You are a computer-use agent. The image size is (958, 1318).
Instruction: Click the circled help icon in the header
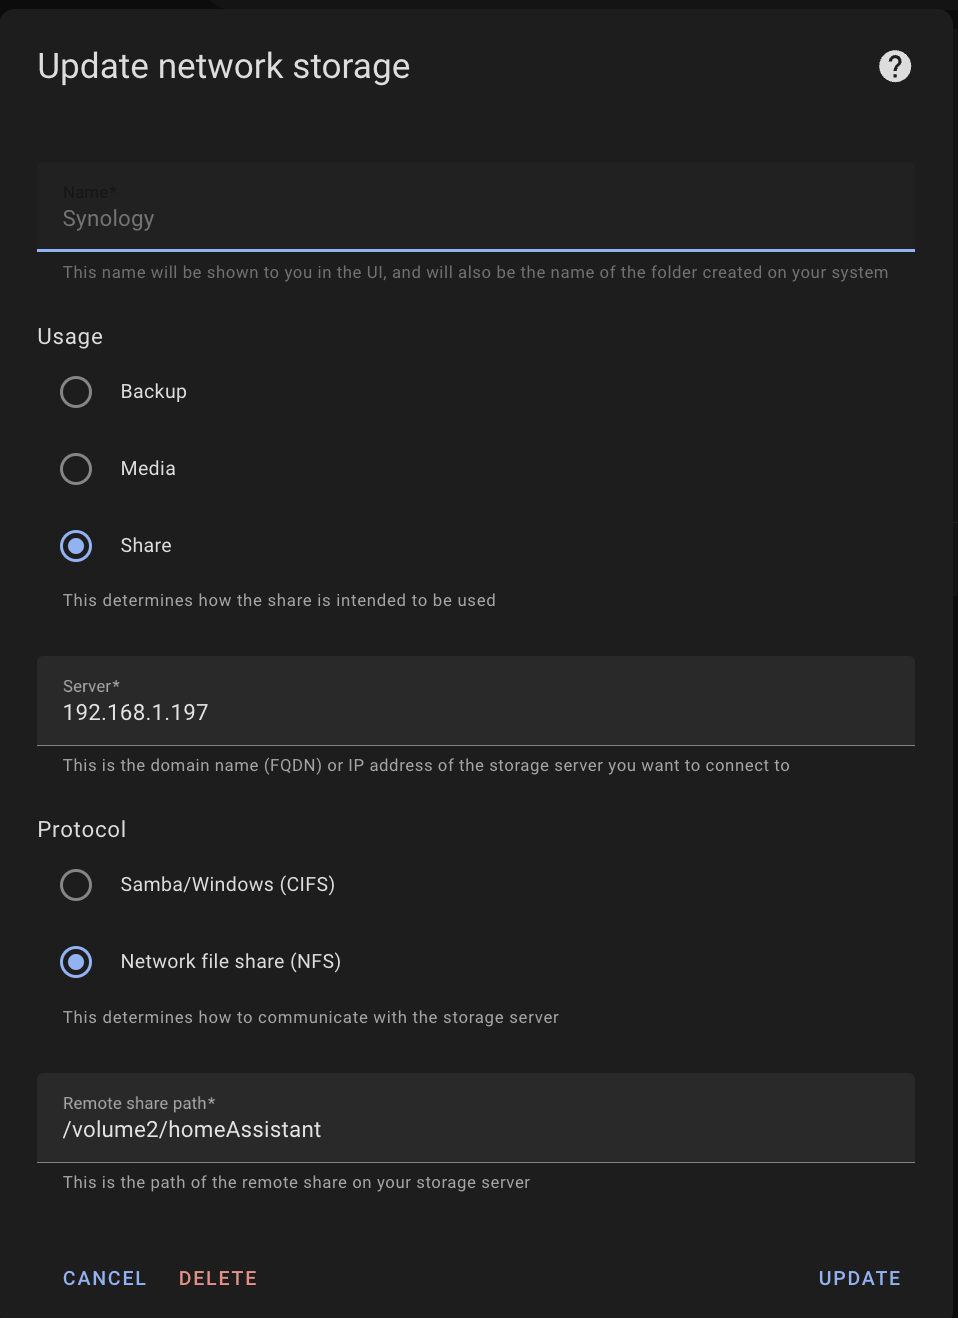click(x=894, y=66)
